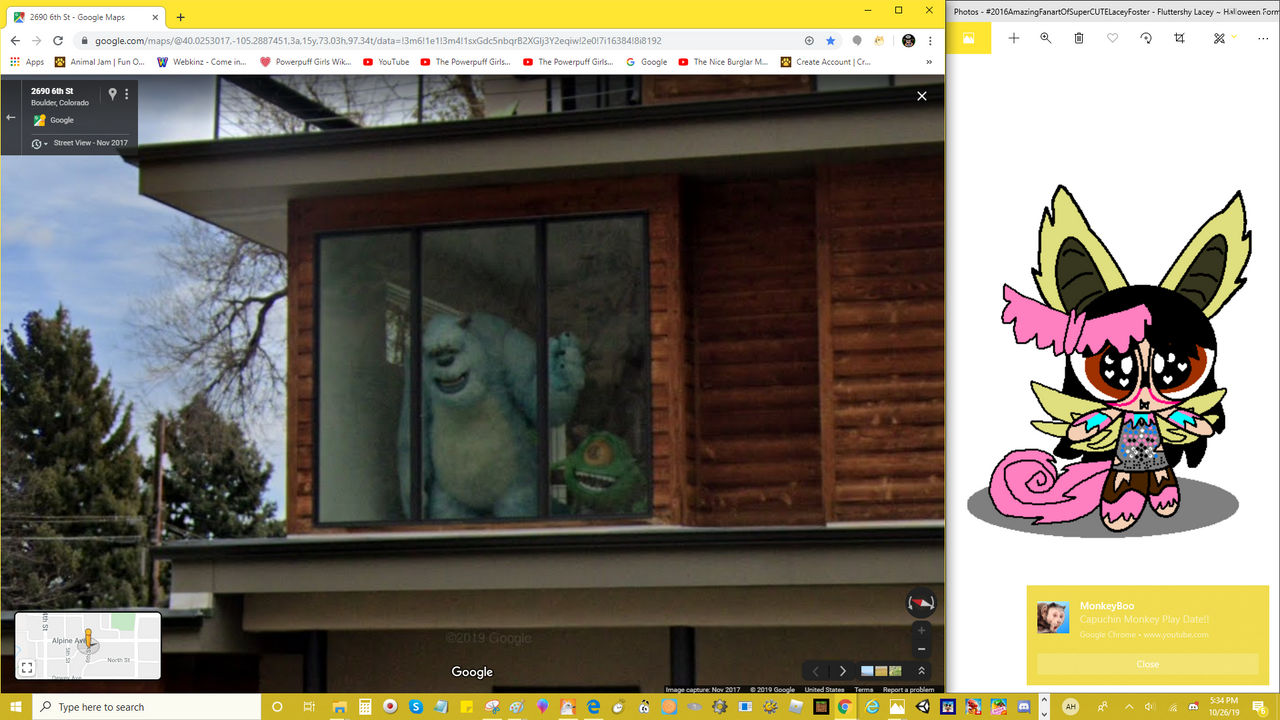Click the Street View compass
The image size is (1280, 720).
pyautogui.click(x=921, y=603)
